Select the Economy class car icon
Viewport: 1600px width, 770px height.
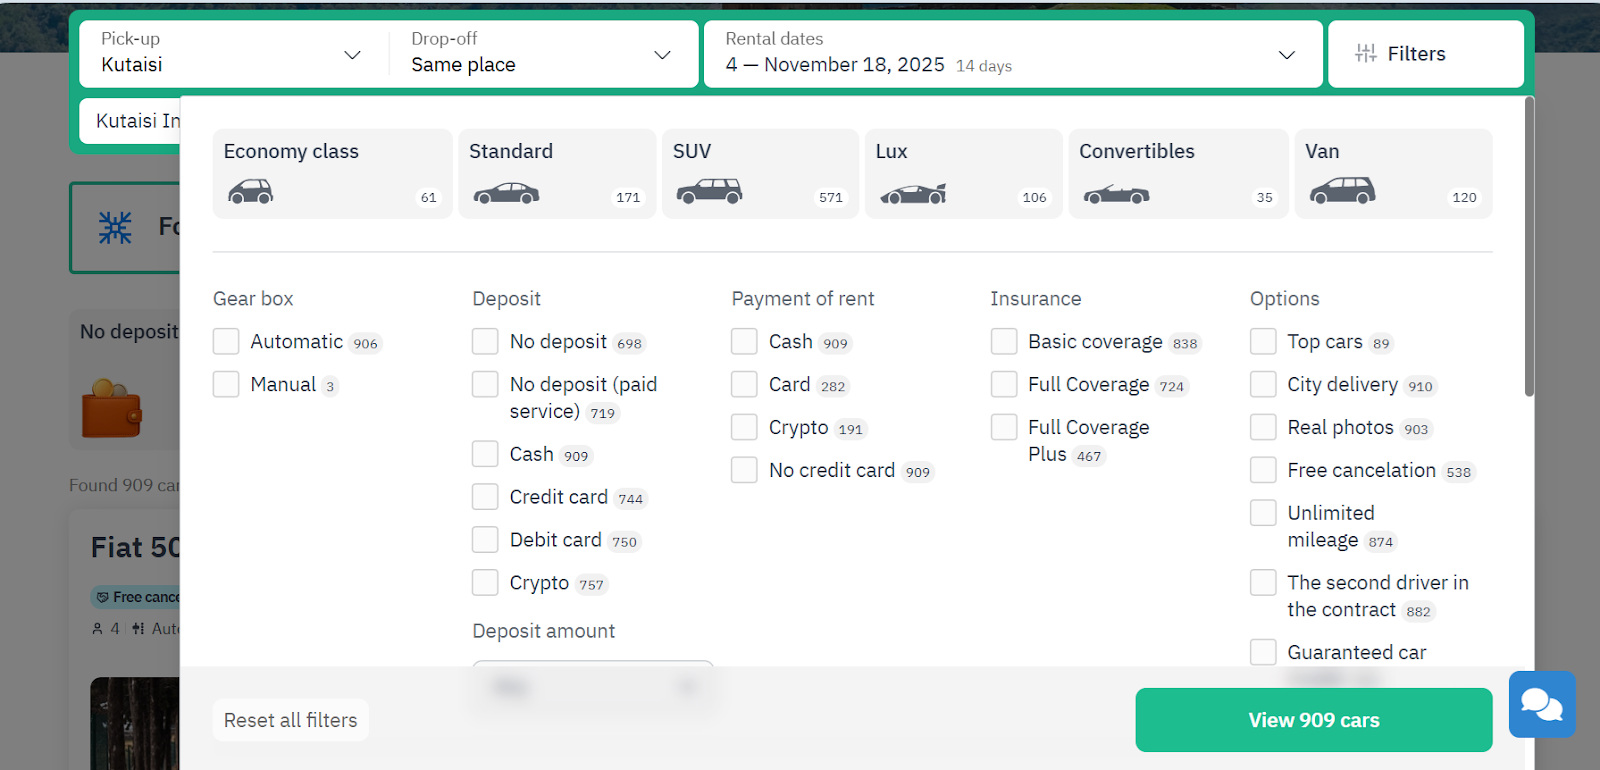pyautogui.click(x=250, y=191)
